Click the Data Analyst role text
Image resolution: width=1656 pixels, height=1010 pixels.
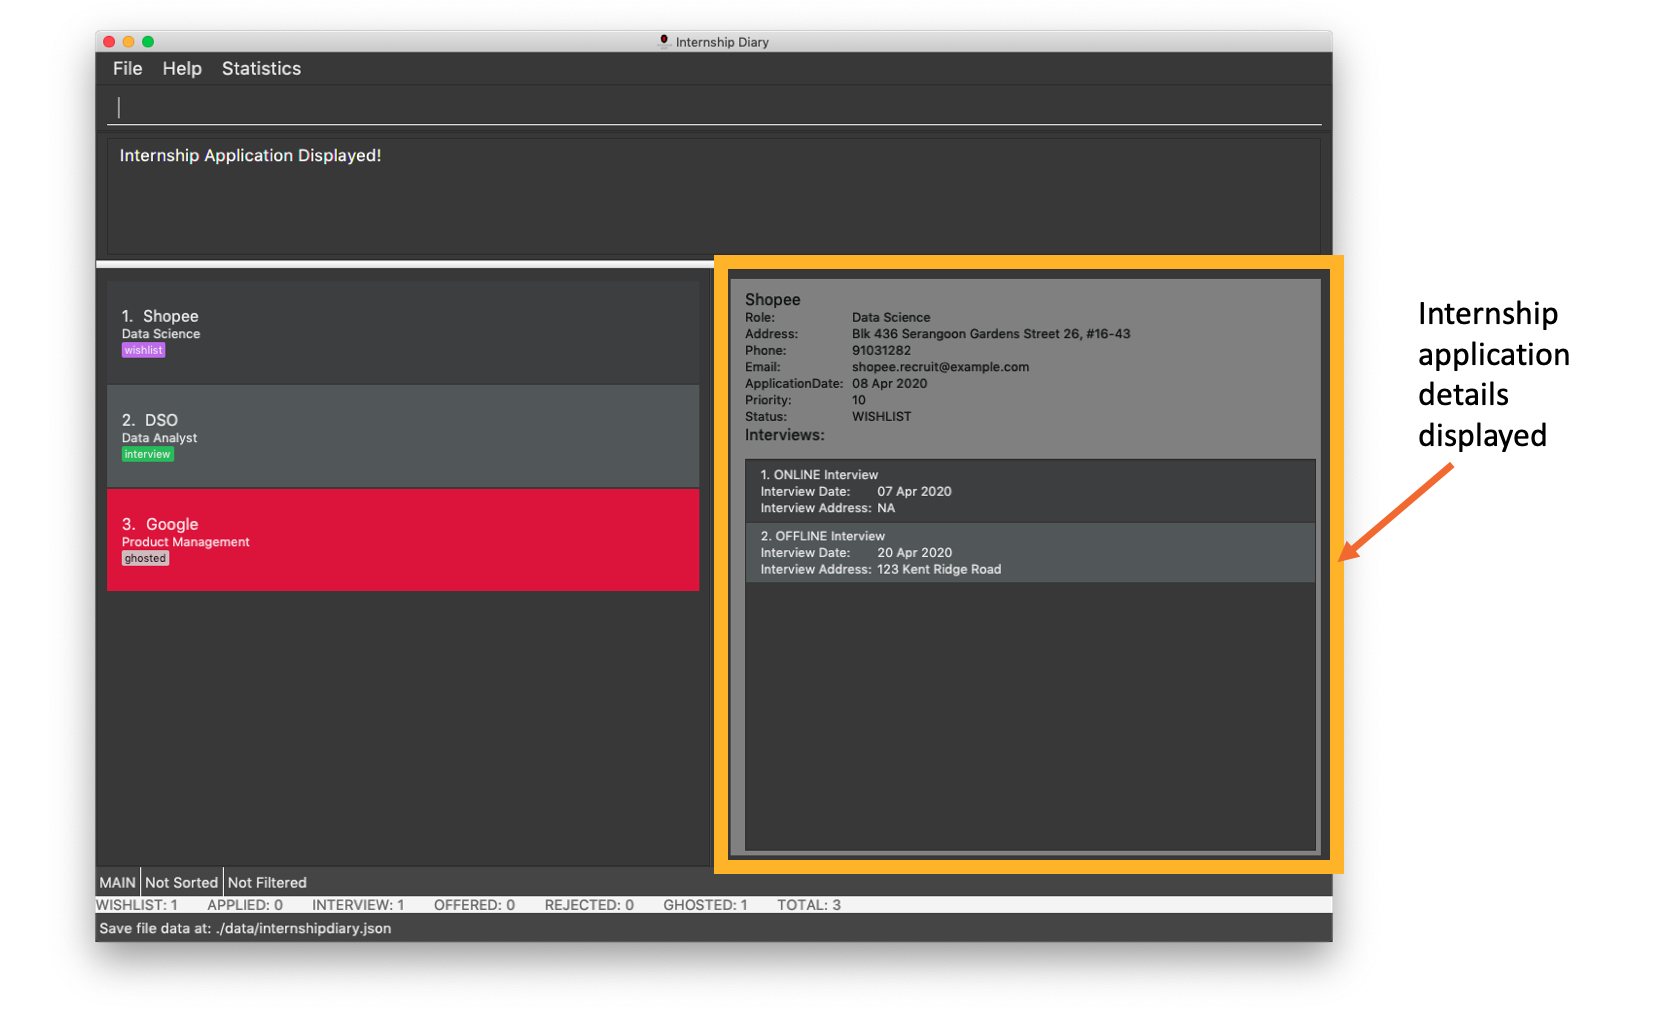[159, 438]
